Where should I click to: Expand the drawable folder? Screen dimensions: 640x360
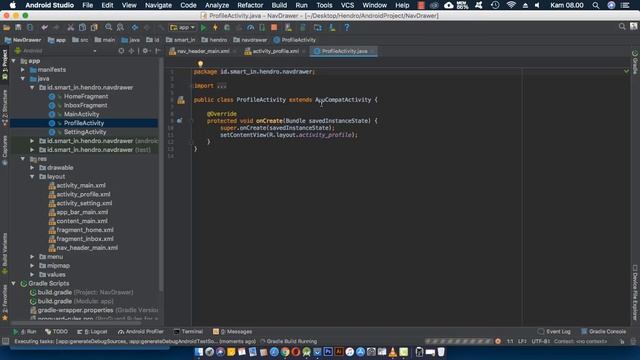(x=32, y=168)
